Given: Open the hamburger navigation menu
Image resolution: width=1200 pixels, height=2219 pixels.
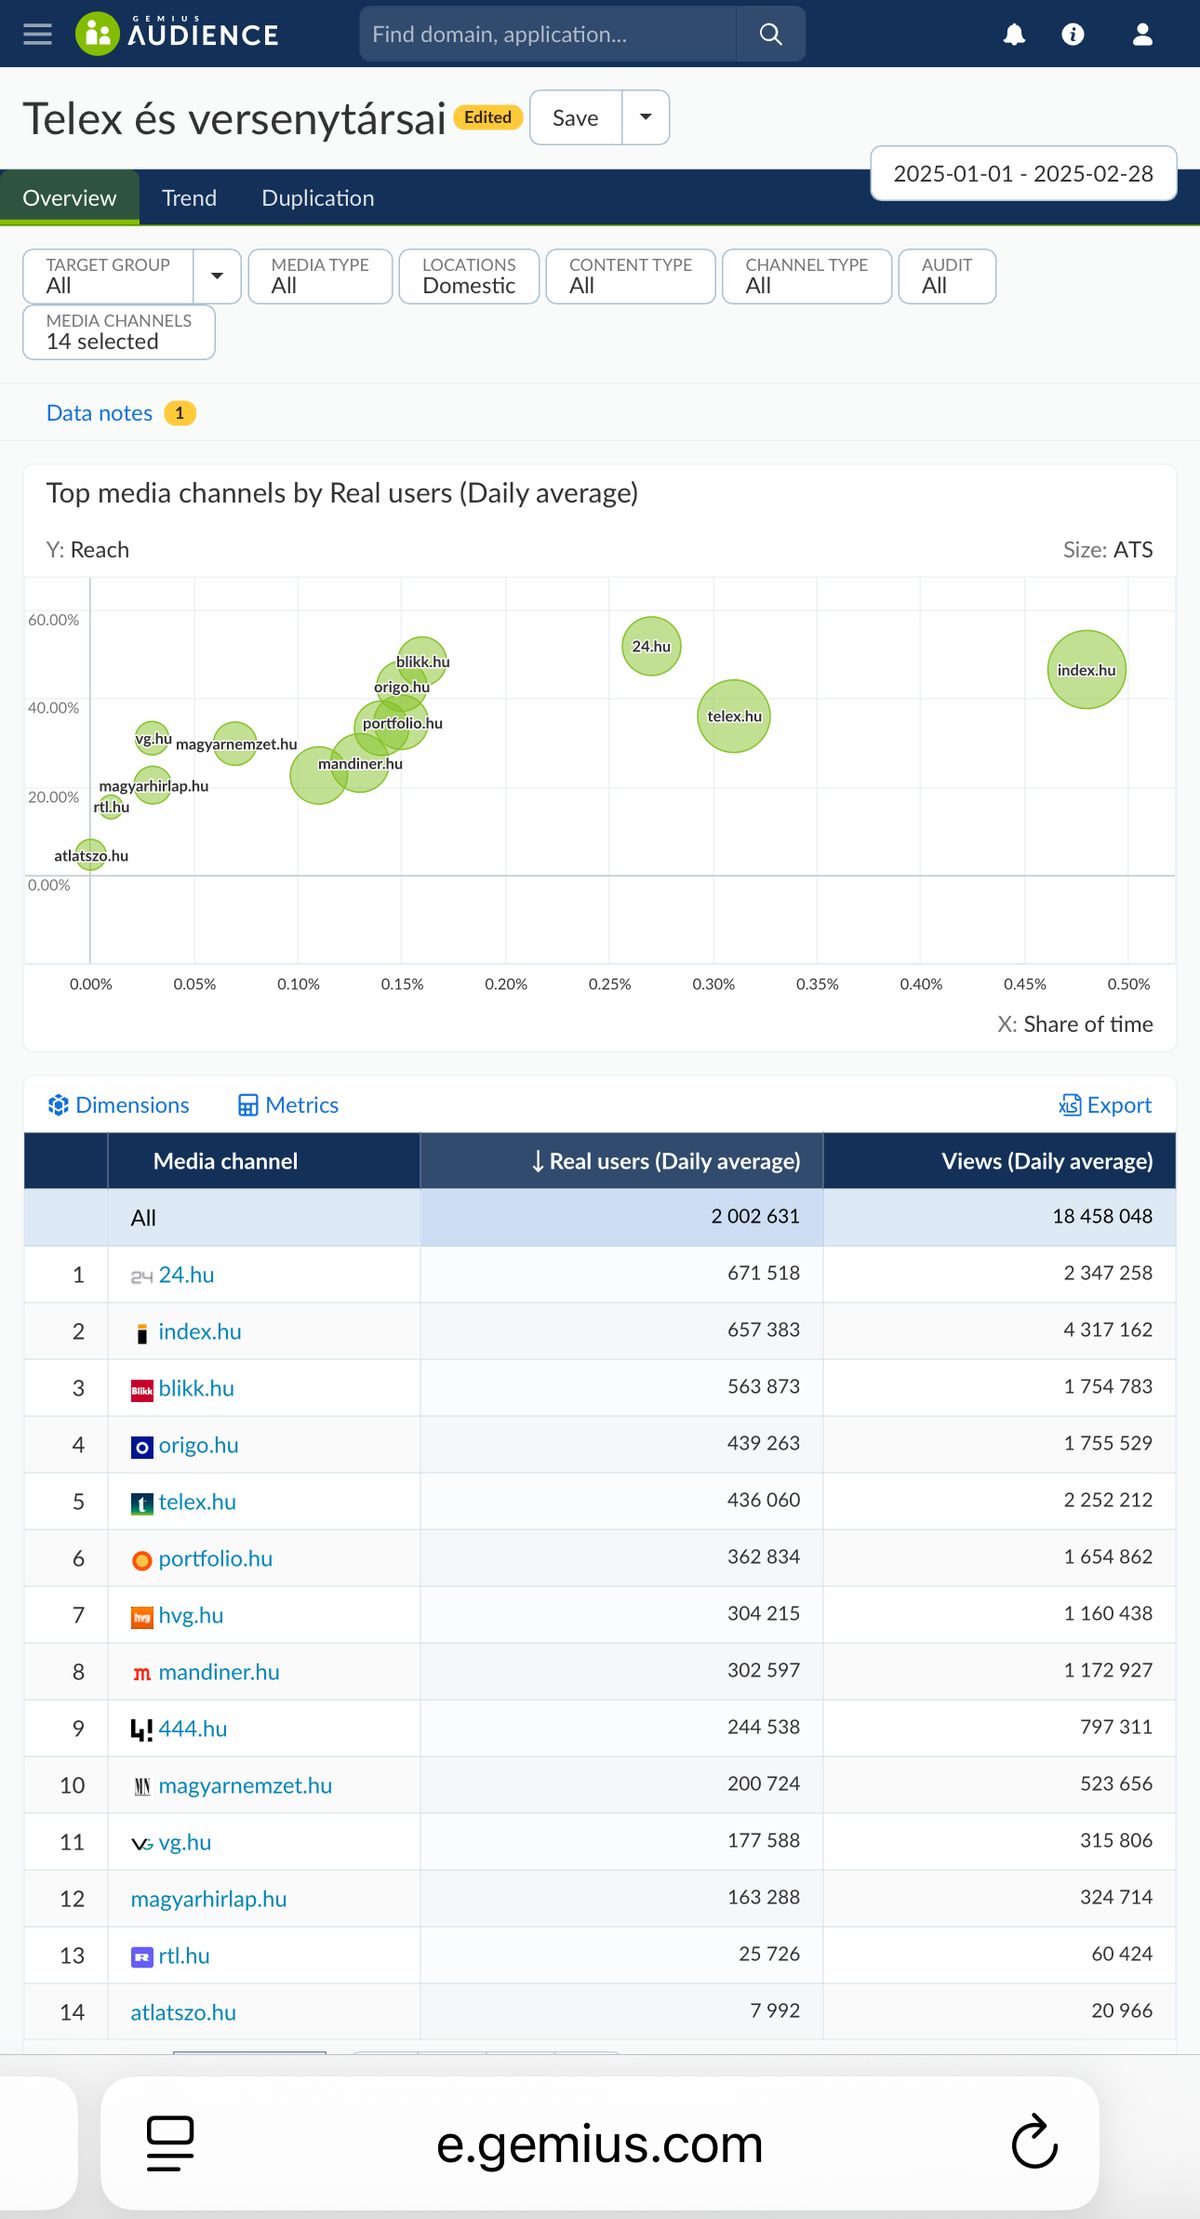Looking at the screenshot, I should pyautogui.click(x=37, y=34).
